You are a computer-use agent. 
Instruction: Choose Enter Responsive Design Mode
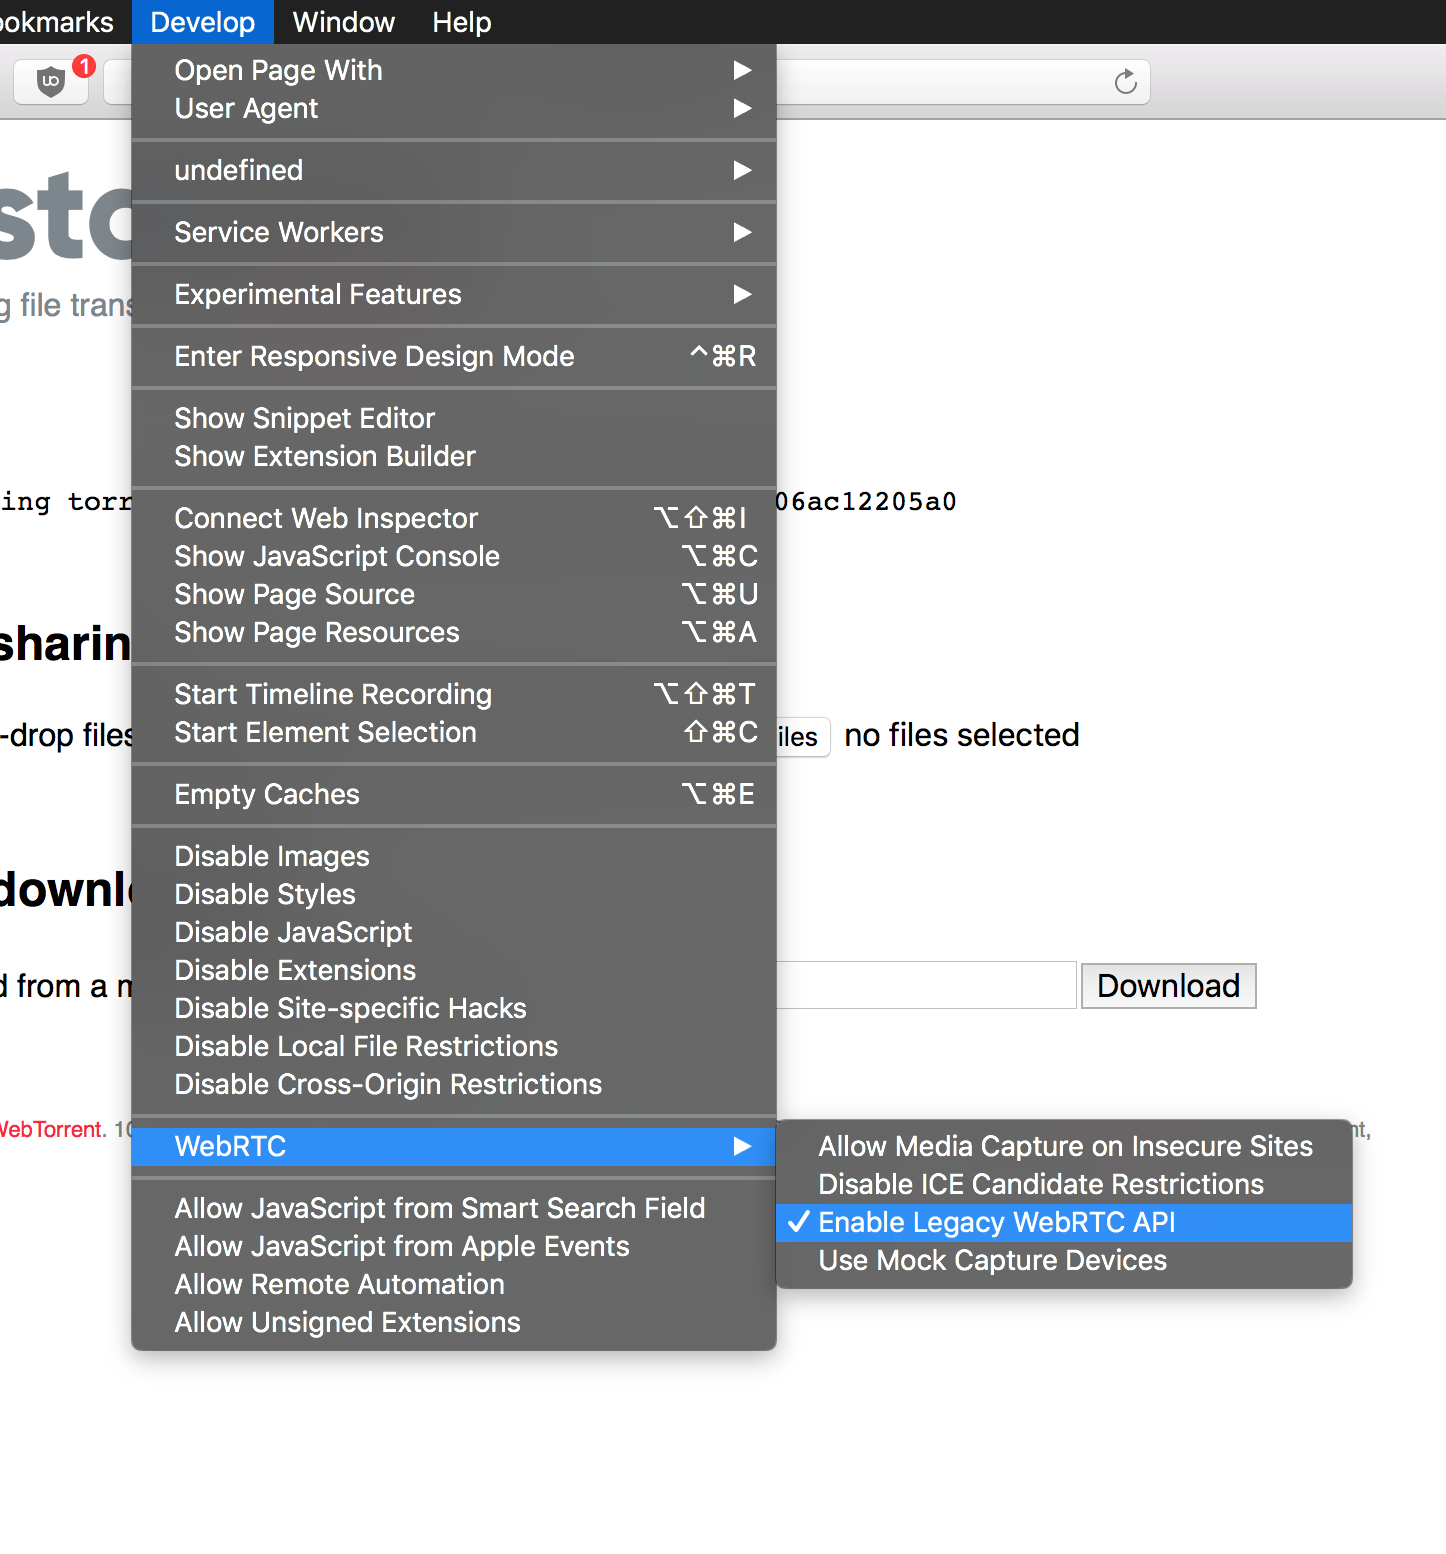pyautogui.click(x=454, y=356)
